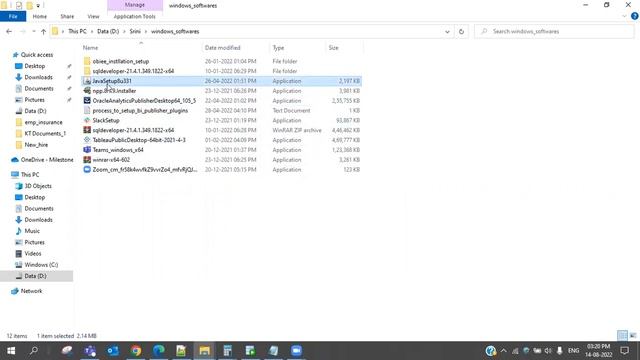The width and height of the screenshot is (640, 360).
Task: Open Microsoft Teams from the taskbar
Action: 90,351
